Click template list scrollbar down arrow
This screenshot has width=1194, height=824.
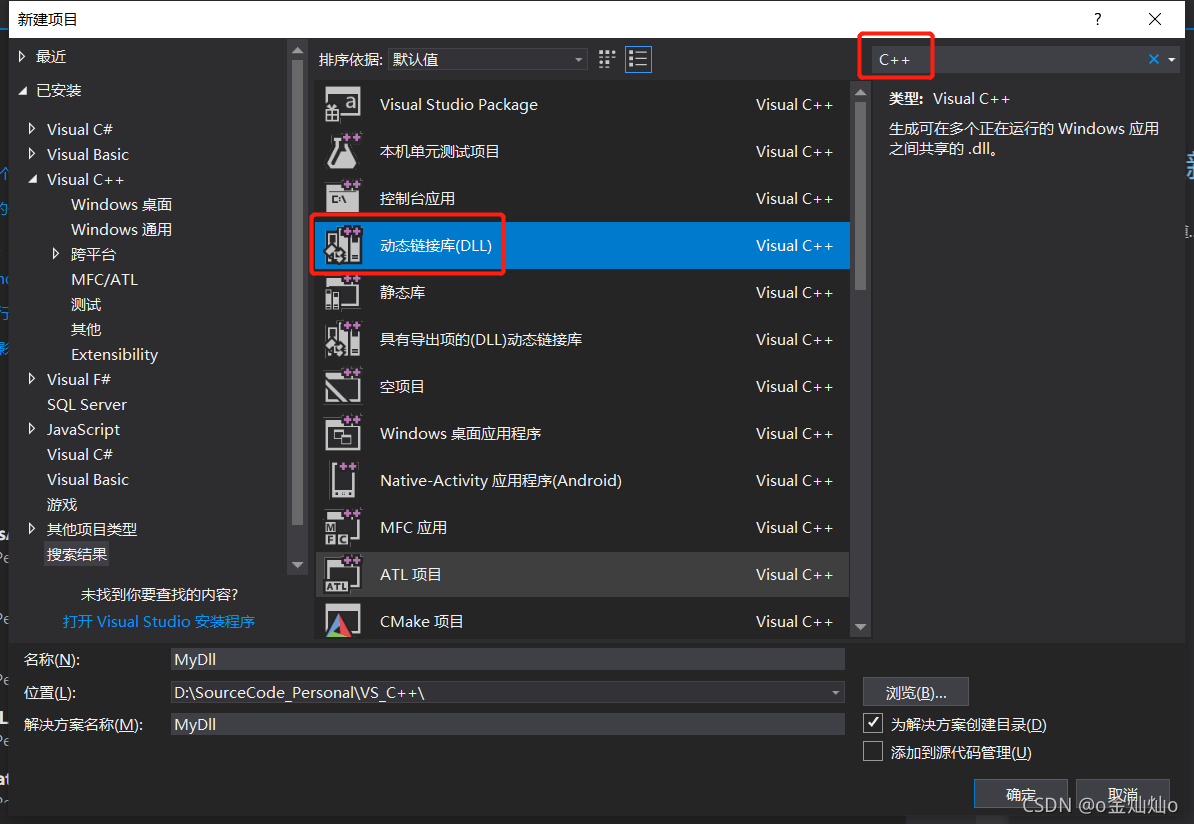pos(860,627)
